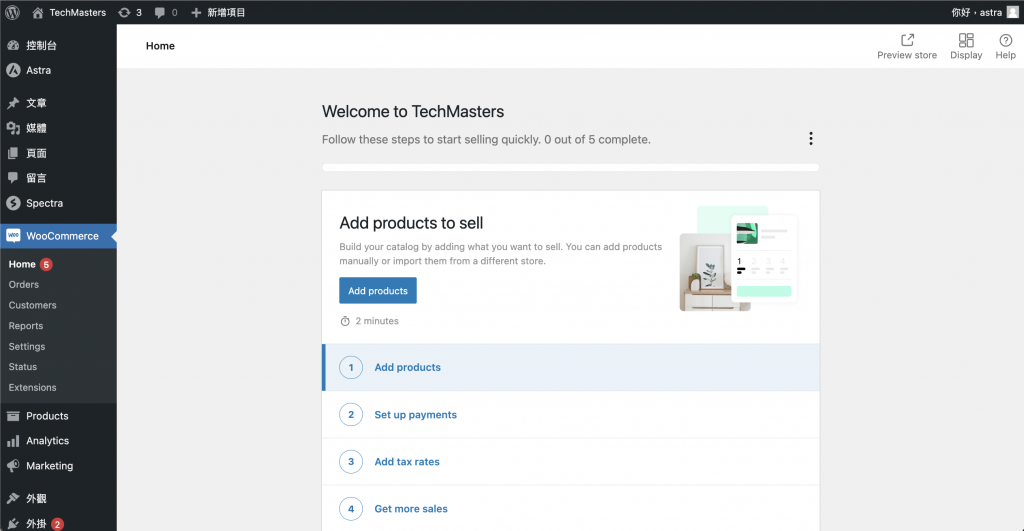Click the Marketing menu label

(x=50, y=466)
